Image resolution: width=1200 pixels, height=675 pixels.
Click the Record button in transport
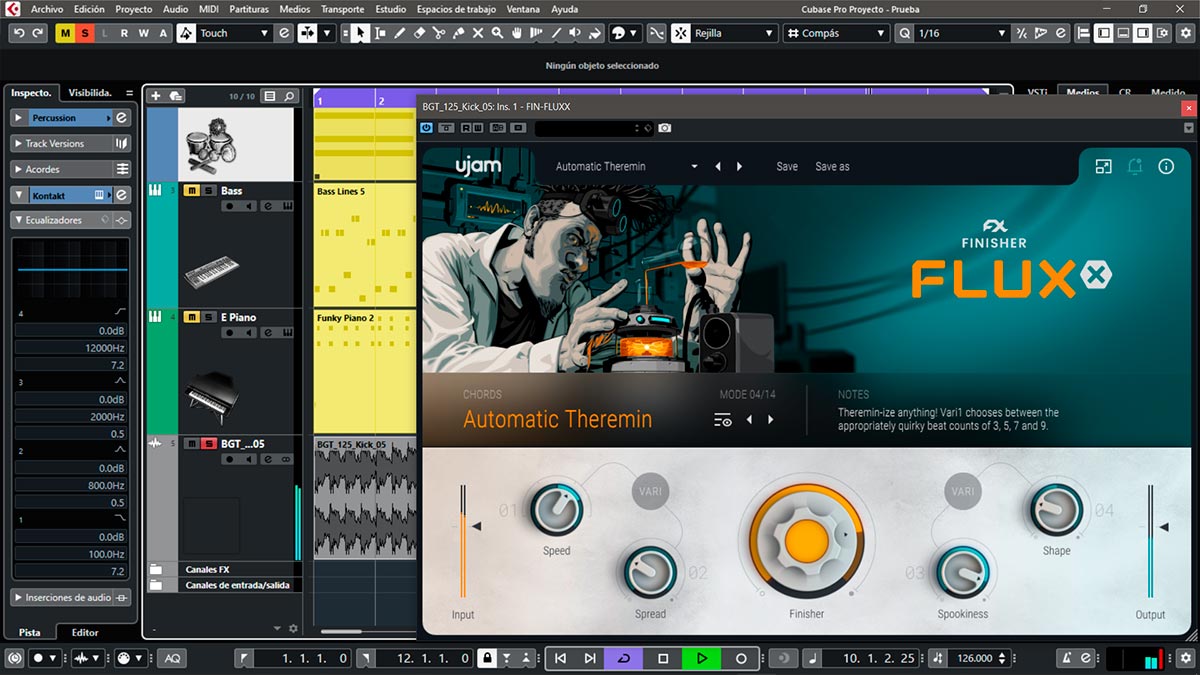[x=741, y=658]
